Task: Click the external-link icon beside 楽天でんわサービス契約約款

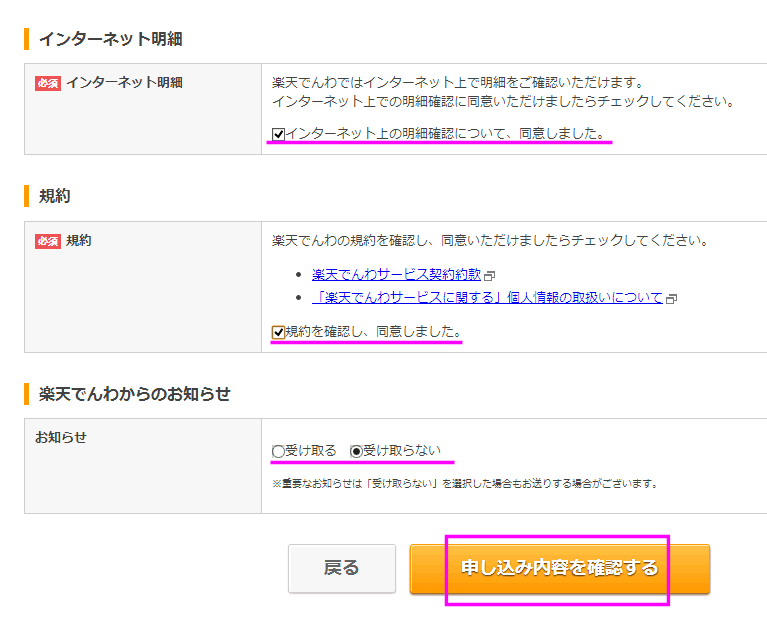Action: 490,275
